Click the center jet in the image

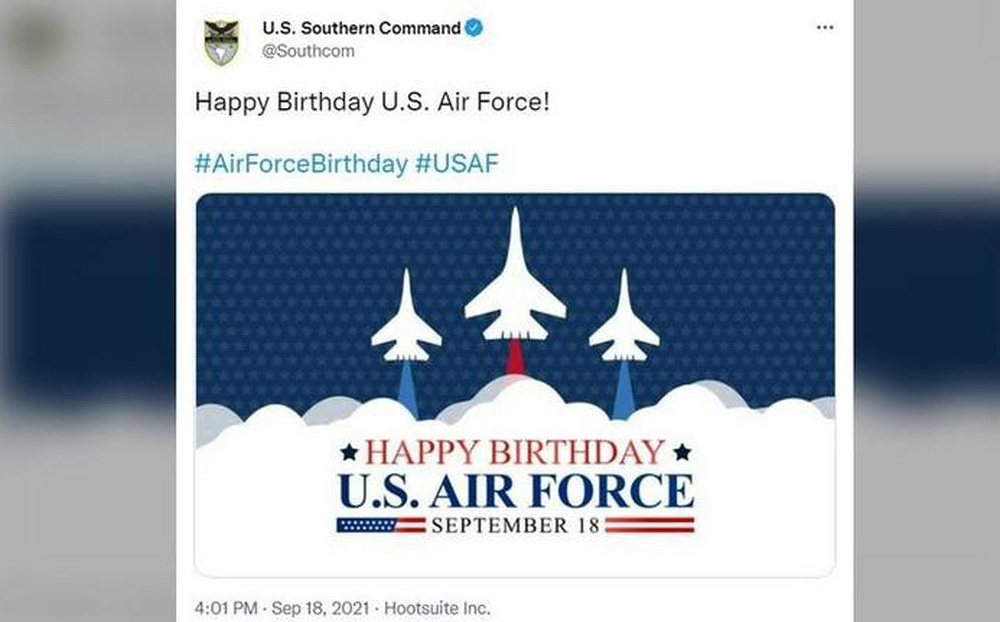pos(515,280)
